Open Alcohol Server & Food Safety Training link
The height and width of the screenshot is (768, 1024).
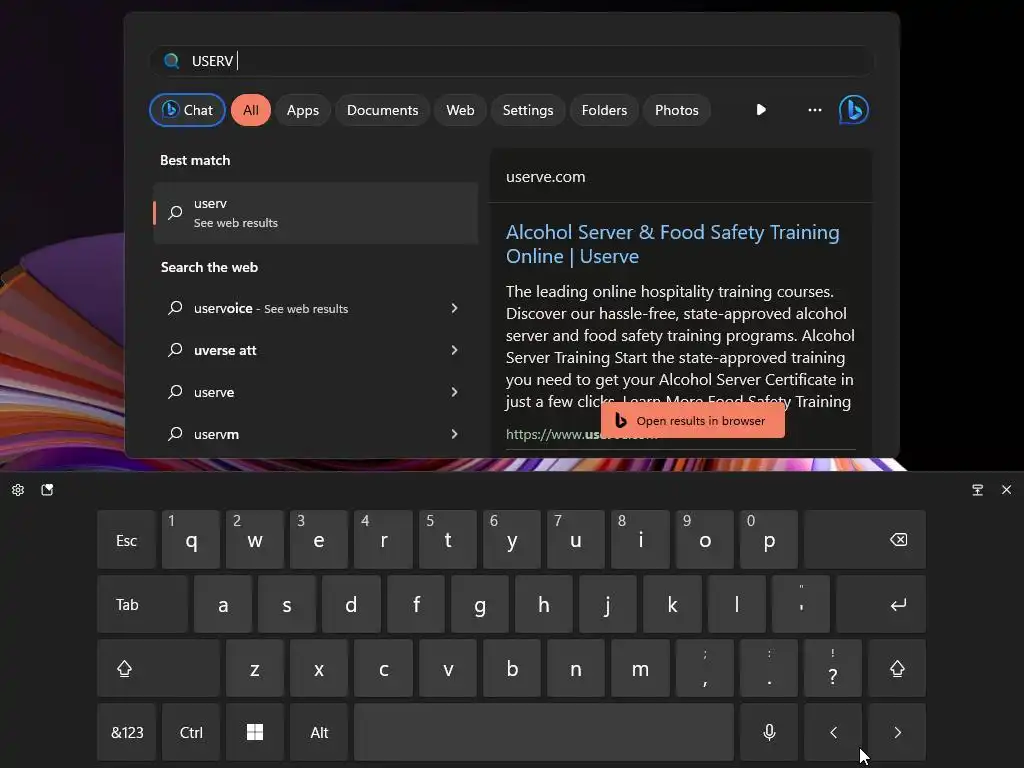(673, 244)
